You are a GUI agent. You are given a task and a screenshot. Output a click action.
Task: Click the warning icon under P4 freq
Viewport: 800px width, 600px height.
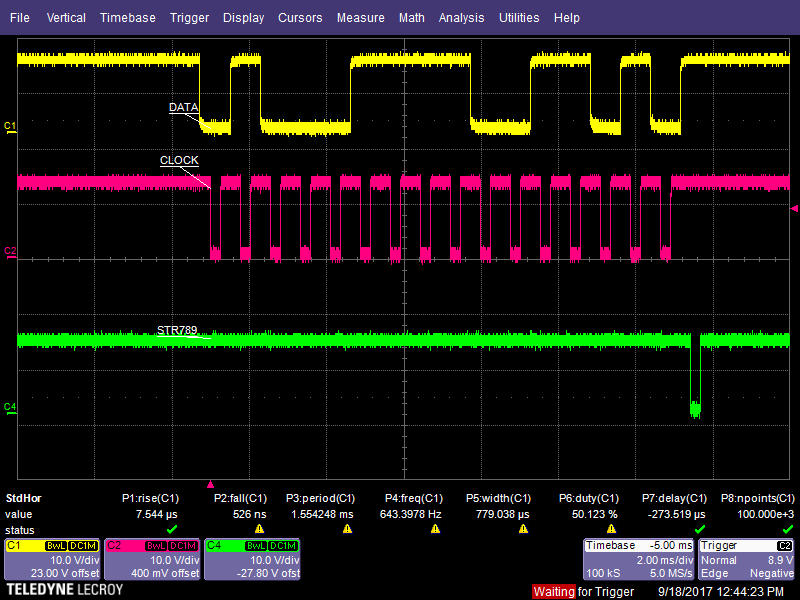[x=435, y=528]
